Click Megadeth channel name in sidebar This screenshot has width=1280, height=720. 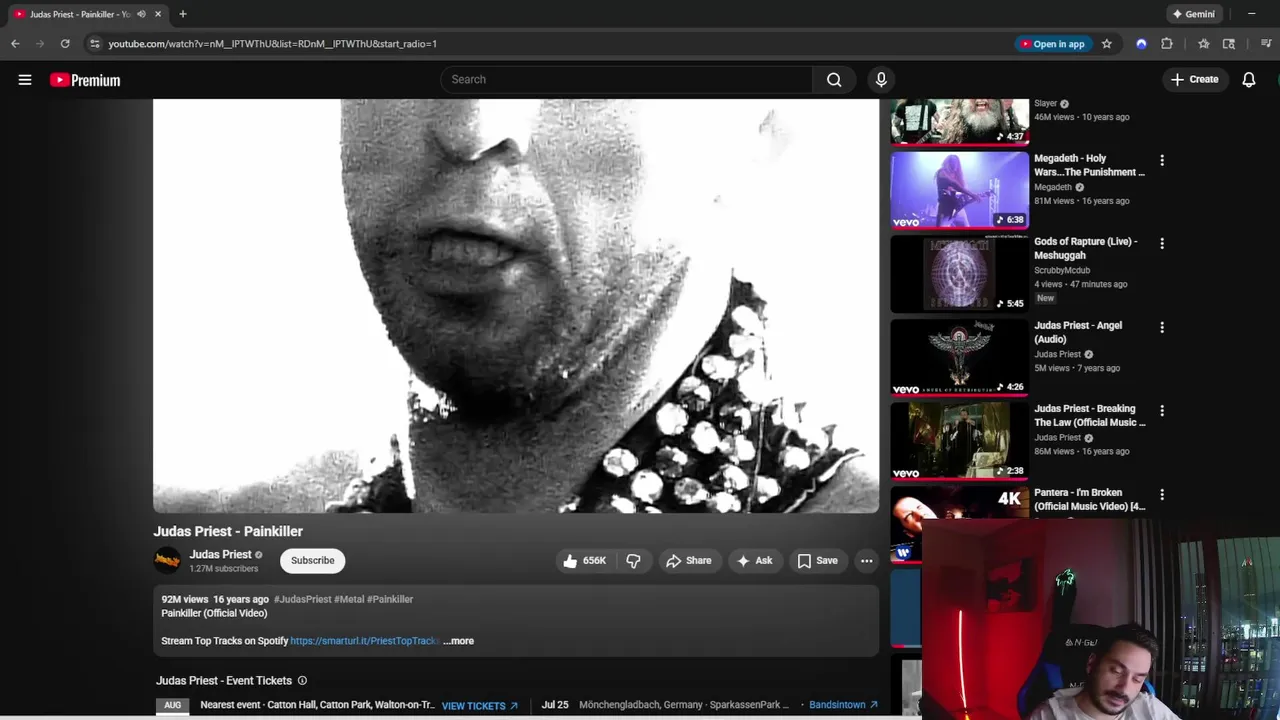(x=1053, y=187)
